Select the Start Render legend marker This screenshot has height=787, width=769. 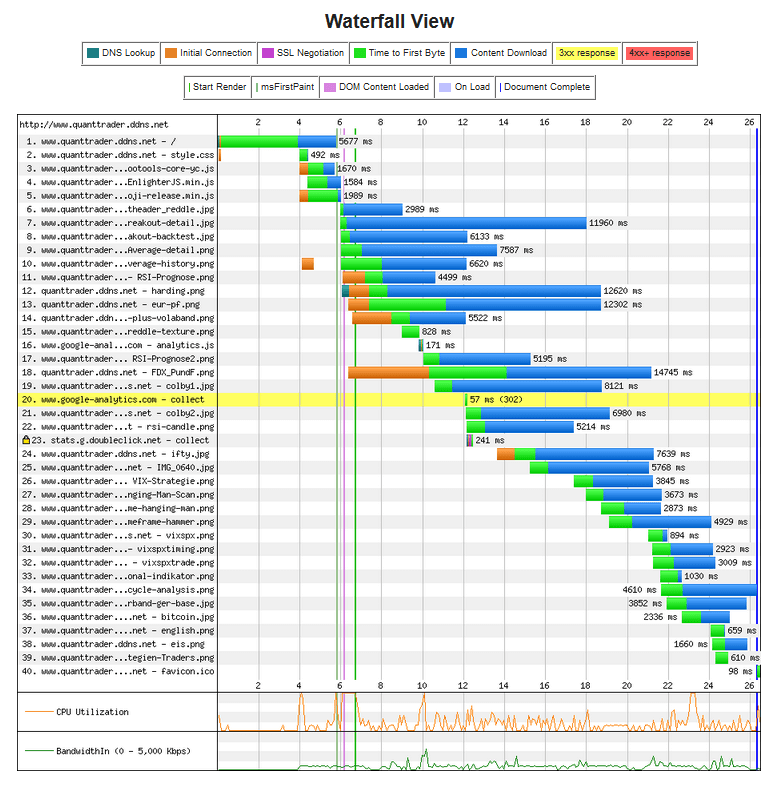(x=218, y=87)
